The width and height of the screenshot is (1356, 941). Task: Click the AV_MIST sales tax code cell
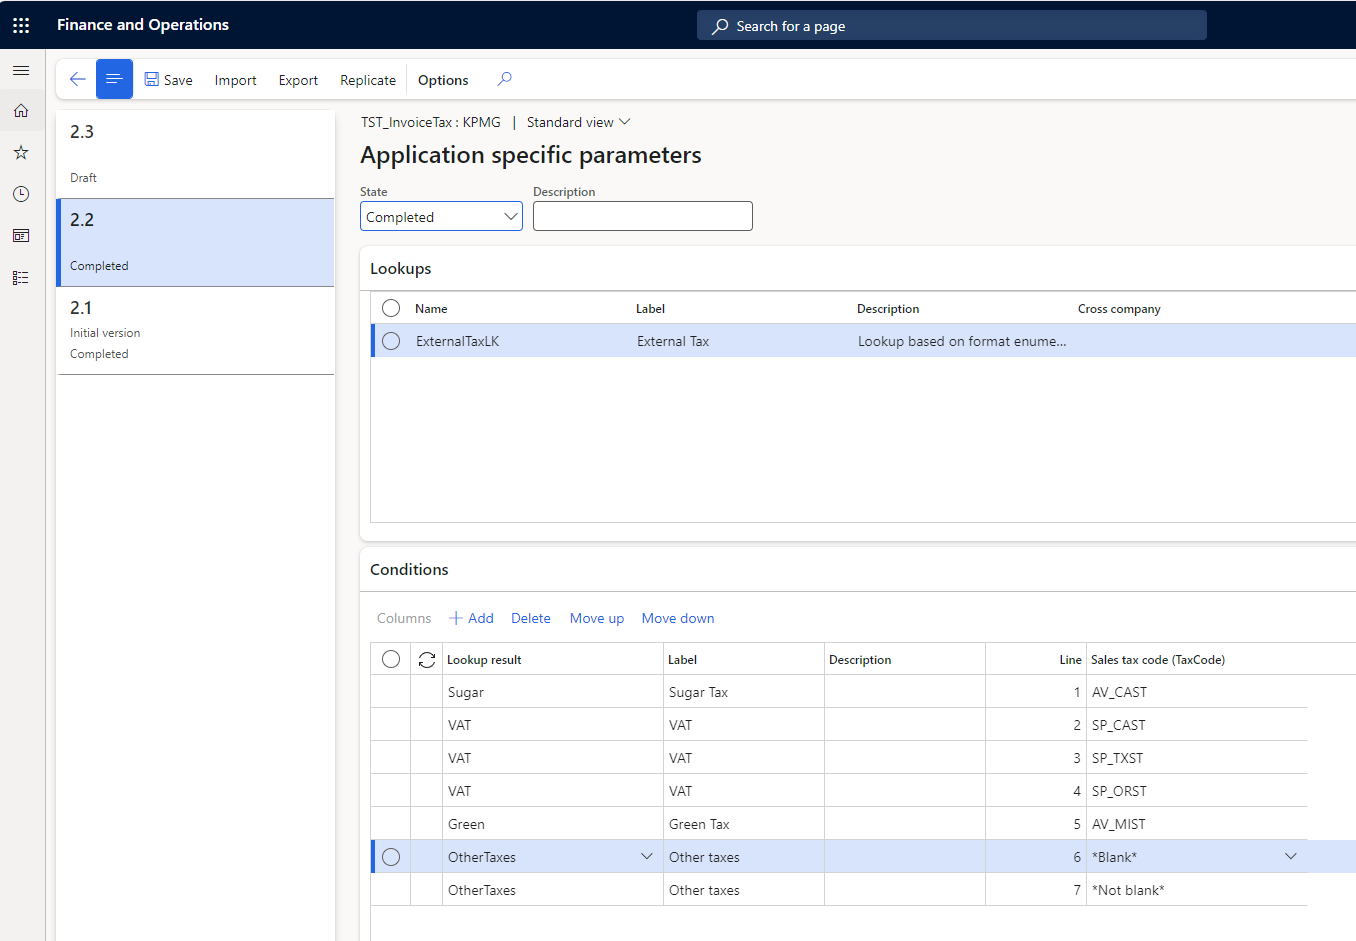[x=1197, y=824]
